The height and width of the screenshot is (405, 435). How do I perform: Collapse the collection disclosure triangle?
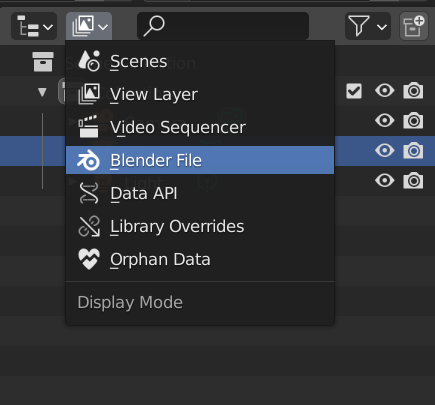point(42,92)
